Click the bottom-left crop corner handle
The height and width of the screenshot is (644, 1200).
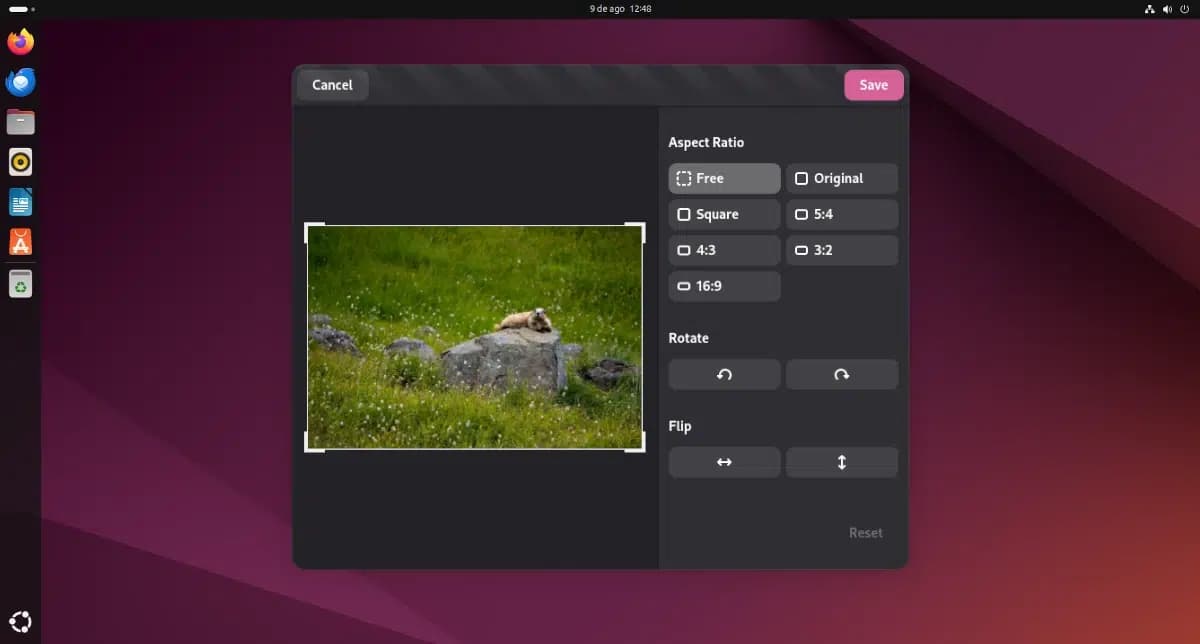click(x=309, y=447)
